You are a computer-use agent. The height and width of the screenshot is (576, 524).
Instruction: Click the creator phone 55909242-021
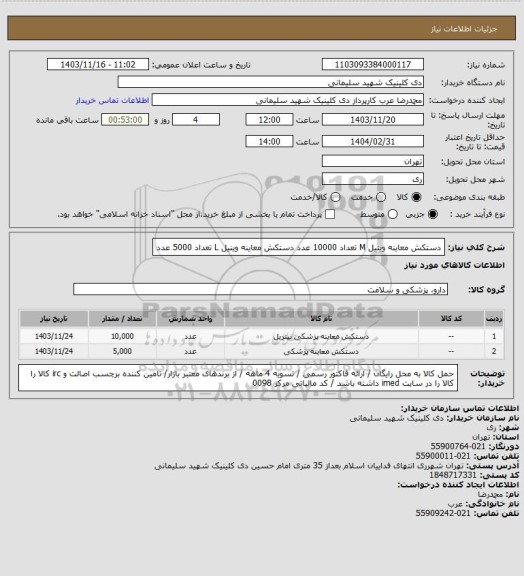(443, 513)
